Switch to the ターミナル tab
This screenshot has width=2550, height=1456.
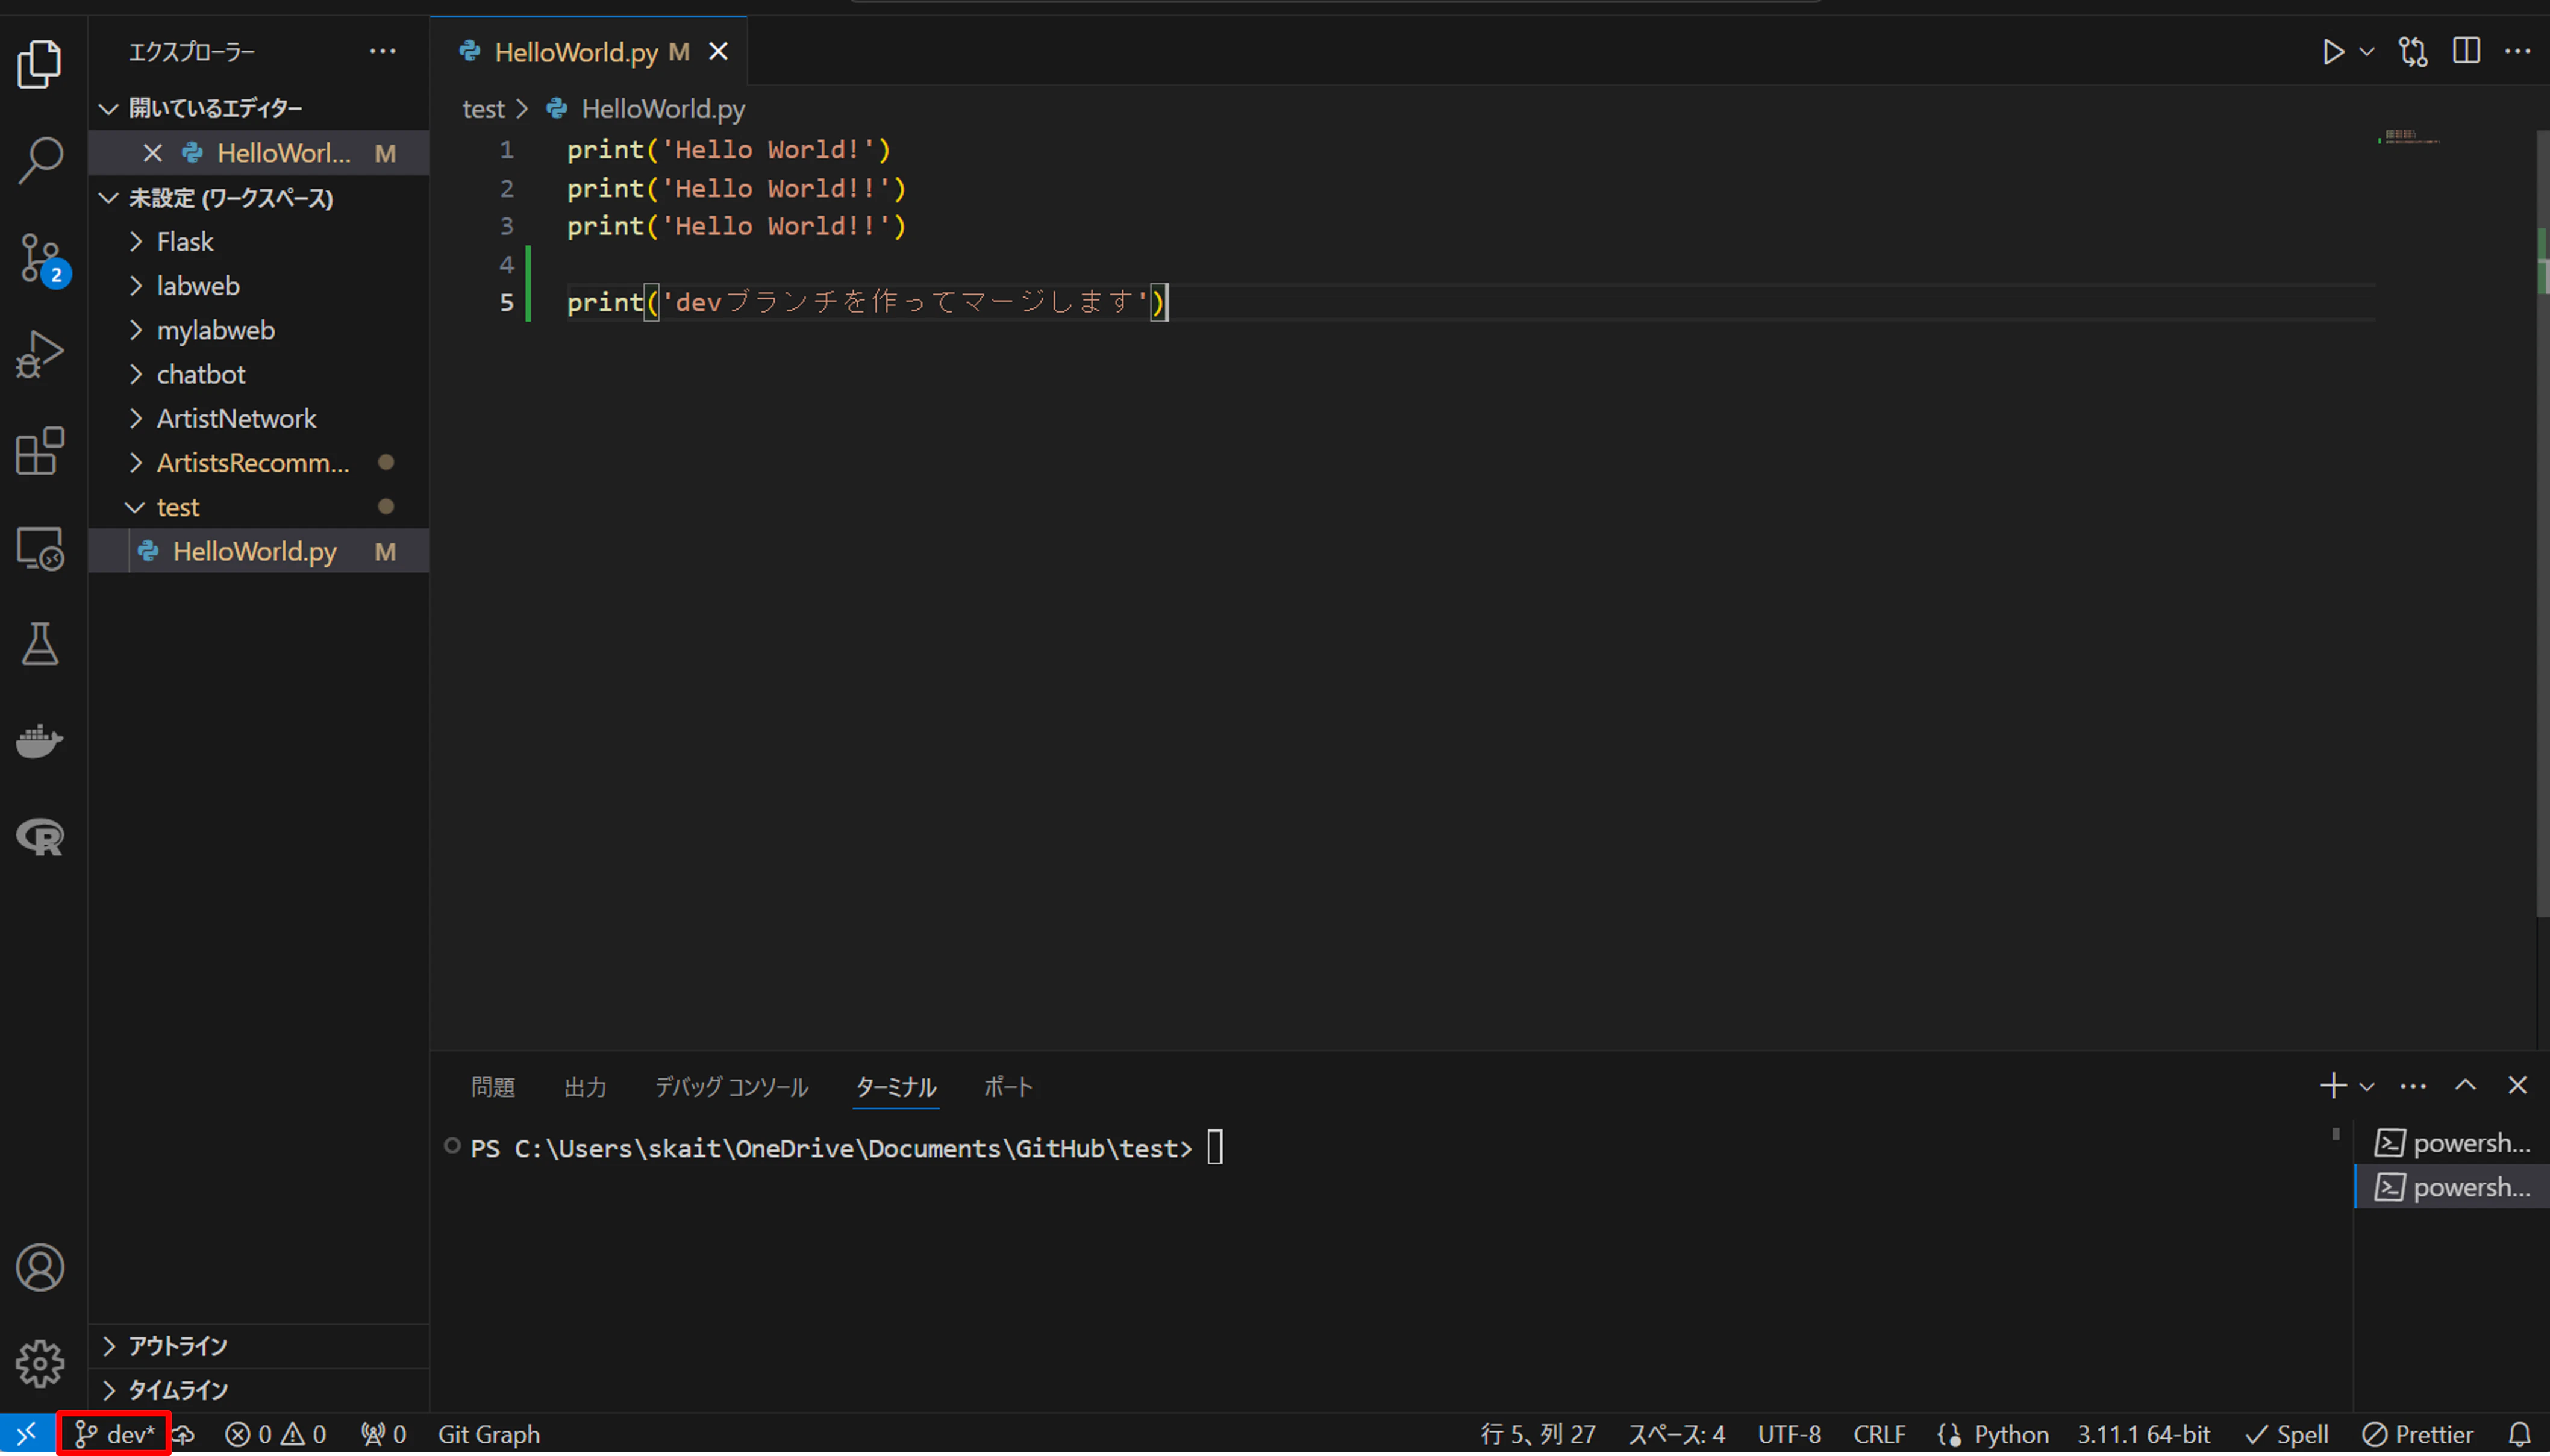[x=896, y=1086]
